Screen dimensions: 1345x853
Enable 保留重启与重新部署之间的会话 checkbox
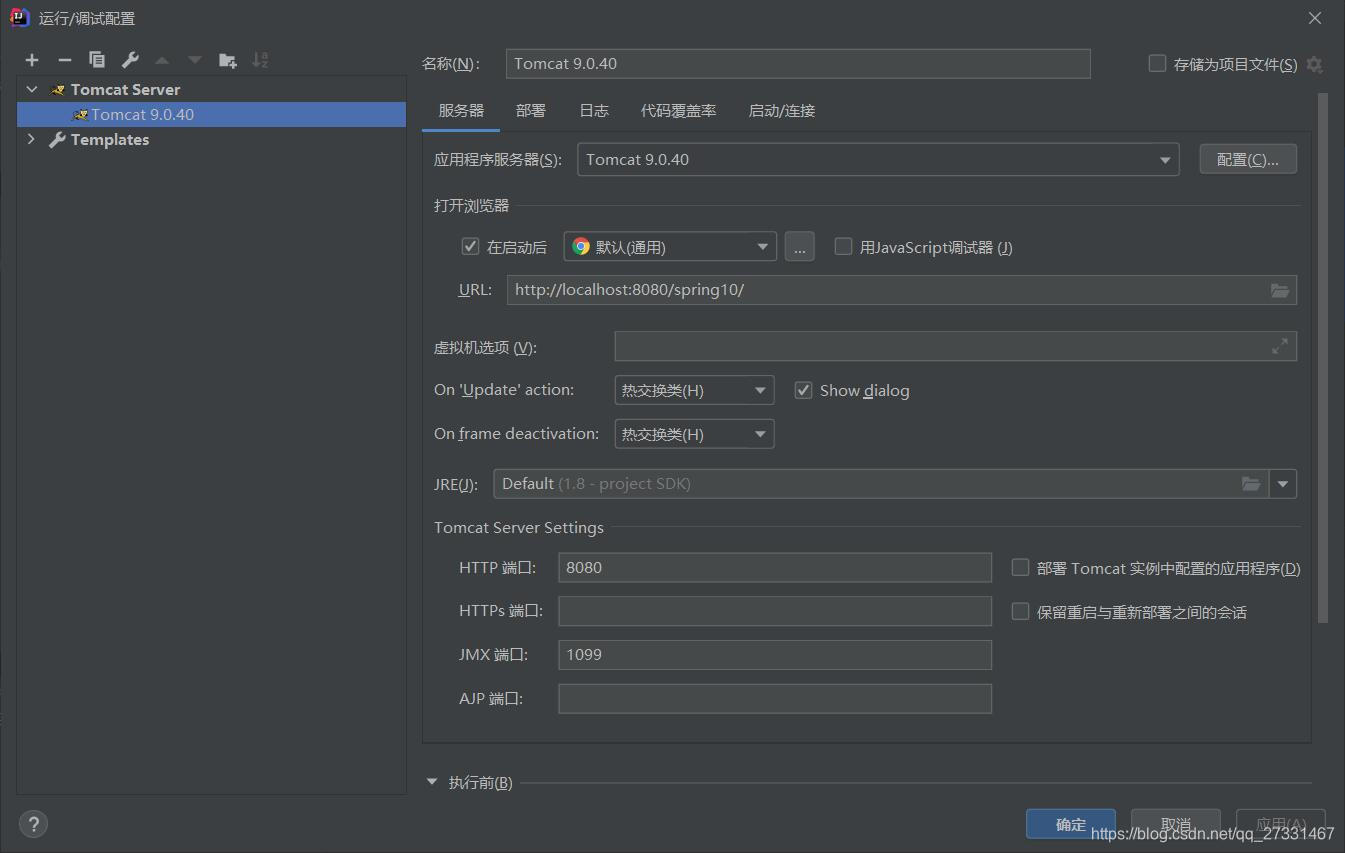(x=1020, y=611)
